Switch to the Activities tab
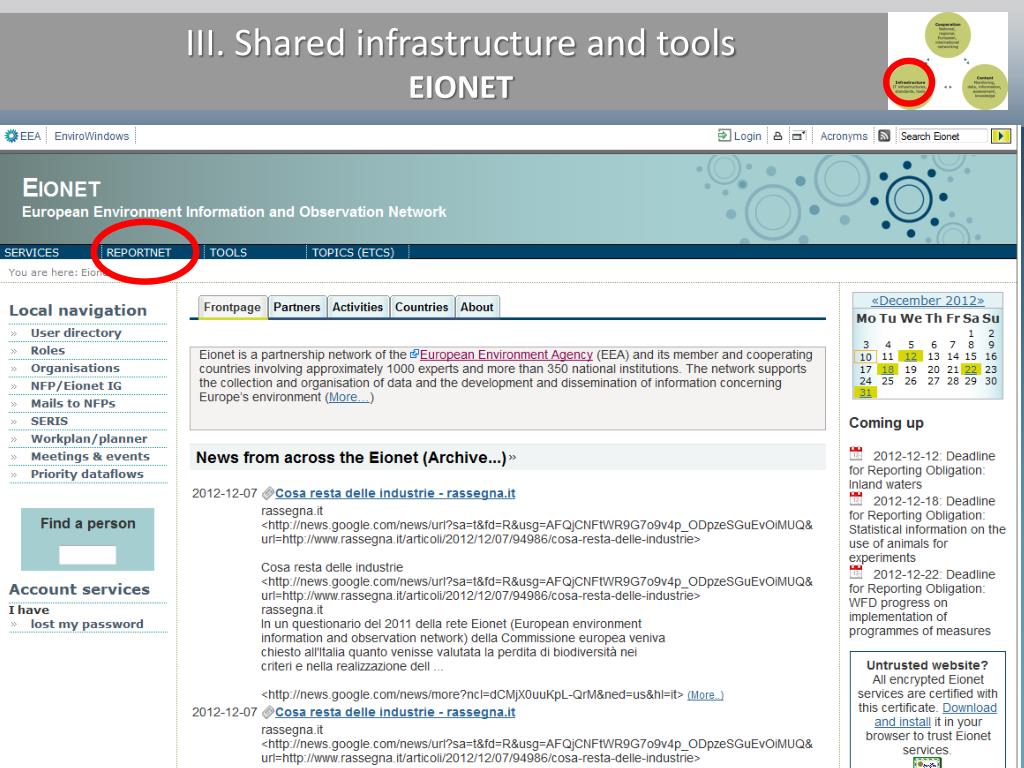 (357, 307)
